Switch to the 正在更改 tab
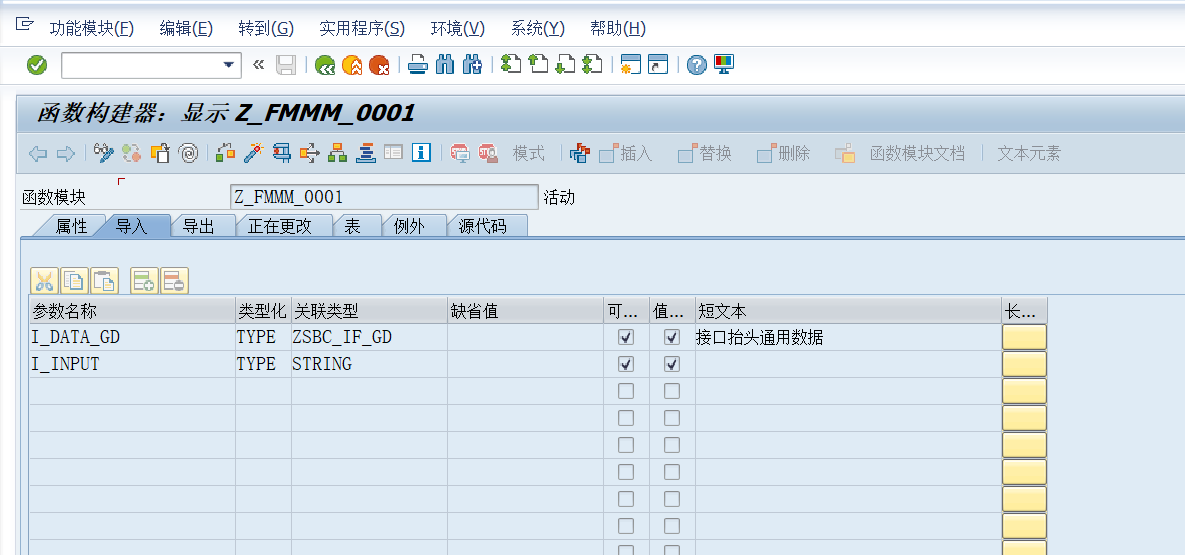Viewport: 1185px width, 555px height. (280, 226)
